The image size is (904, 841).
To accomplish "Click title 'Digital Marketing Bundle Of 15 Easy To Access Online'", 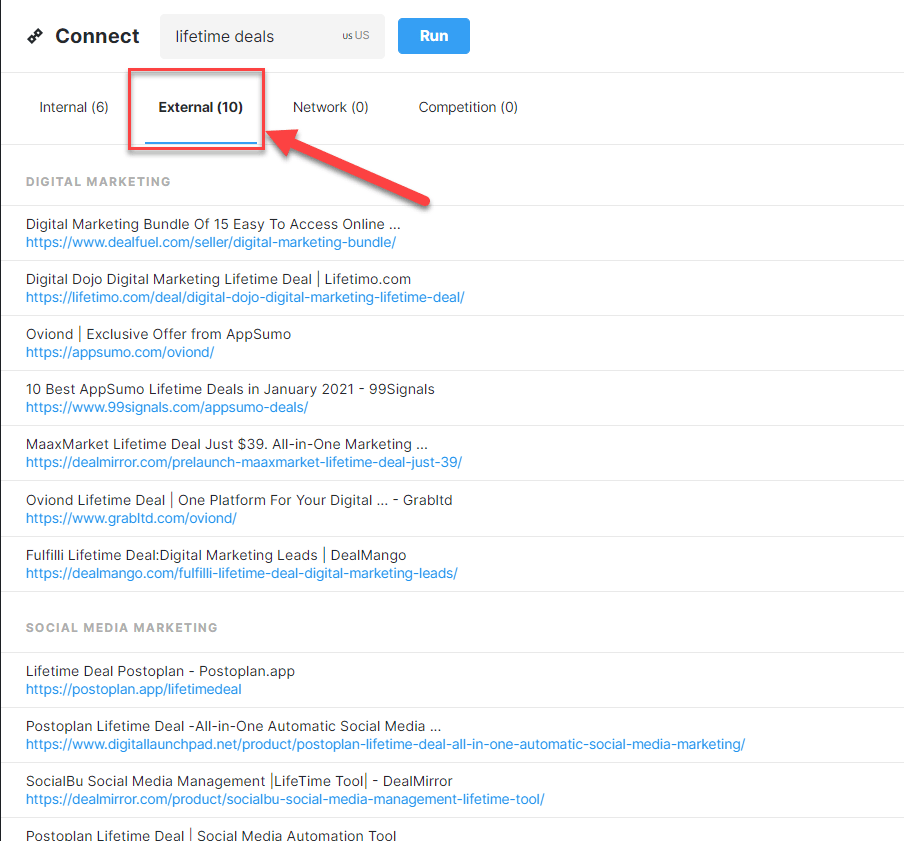I will (205, 224).
